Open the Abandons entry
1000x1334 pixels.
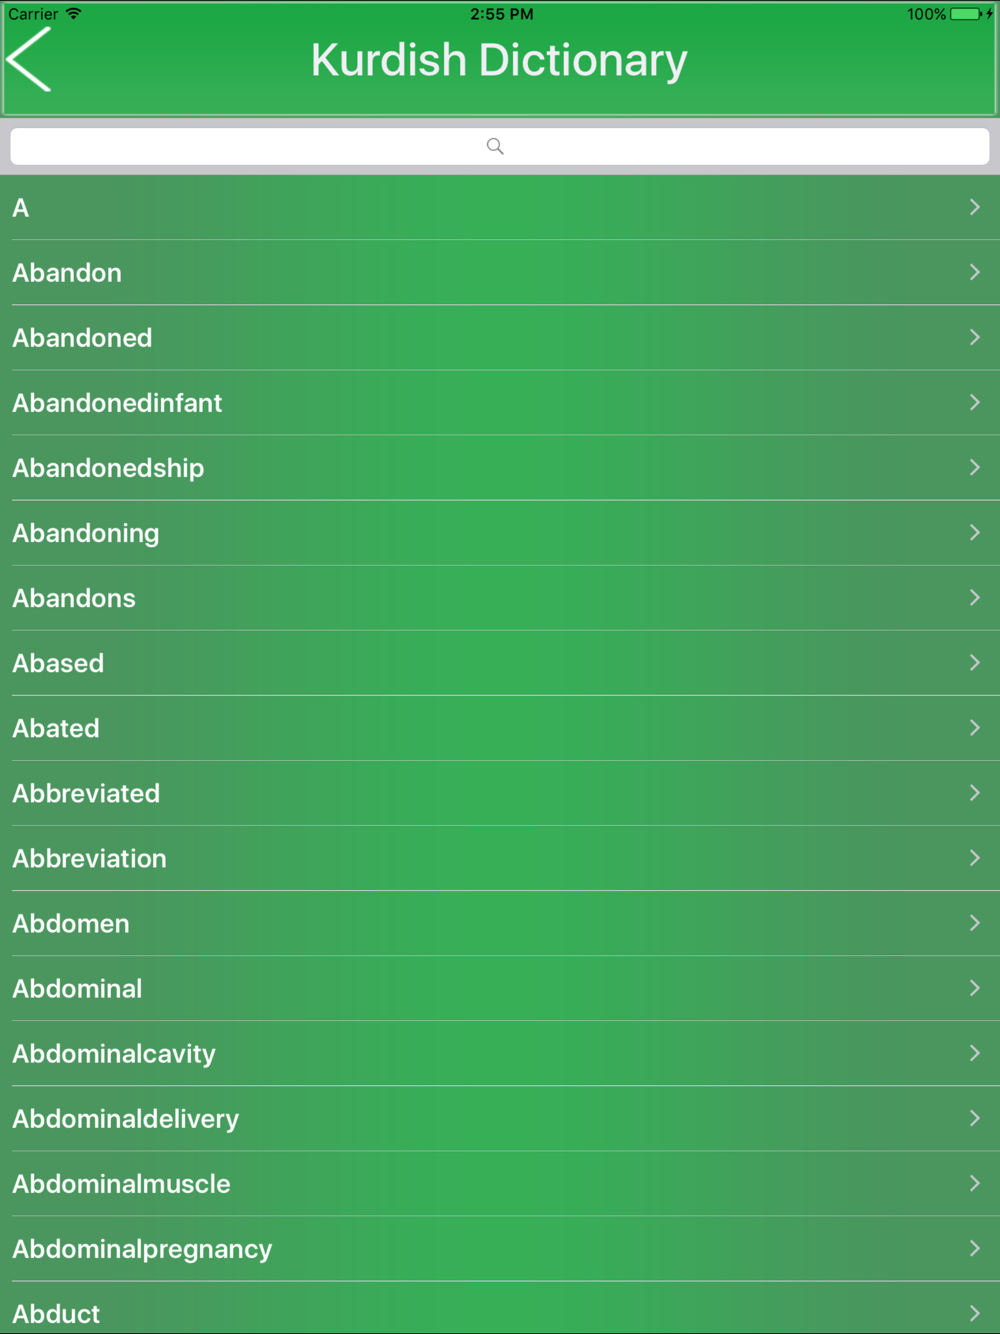tap(500, 598)
